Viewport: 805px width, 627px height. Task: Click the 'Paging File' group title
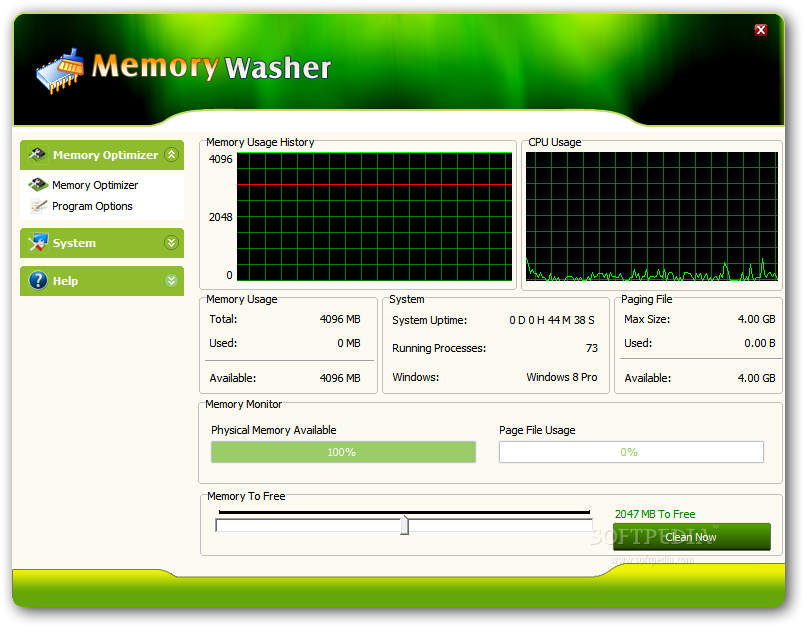[646, 299]
